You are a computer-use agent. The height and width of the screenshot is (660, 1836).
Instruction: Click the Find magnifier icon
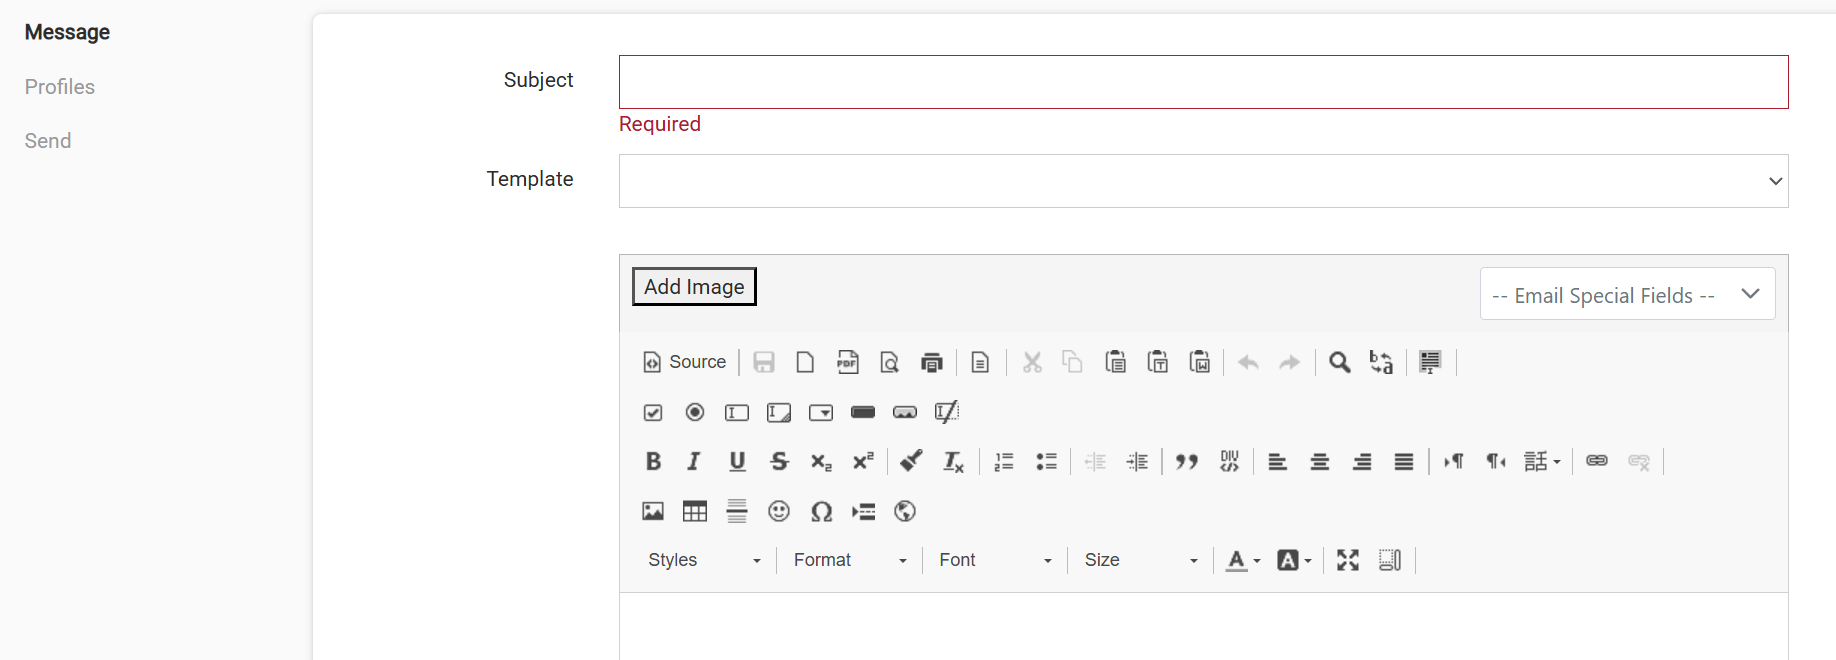click(x=1340, y=362)
